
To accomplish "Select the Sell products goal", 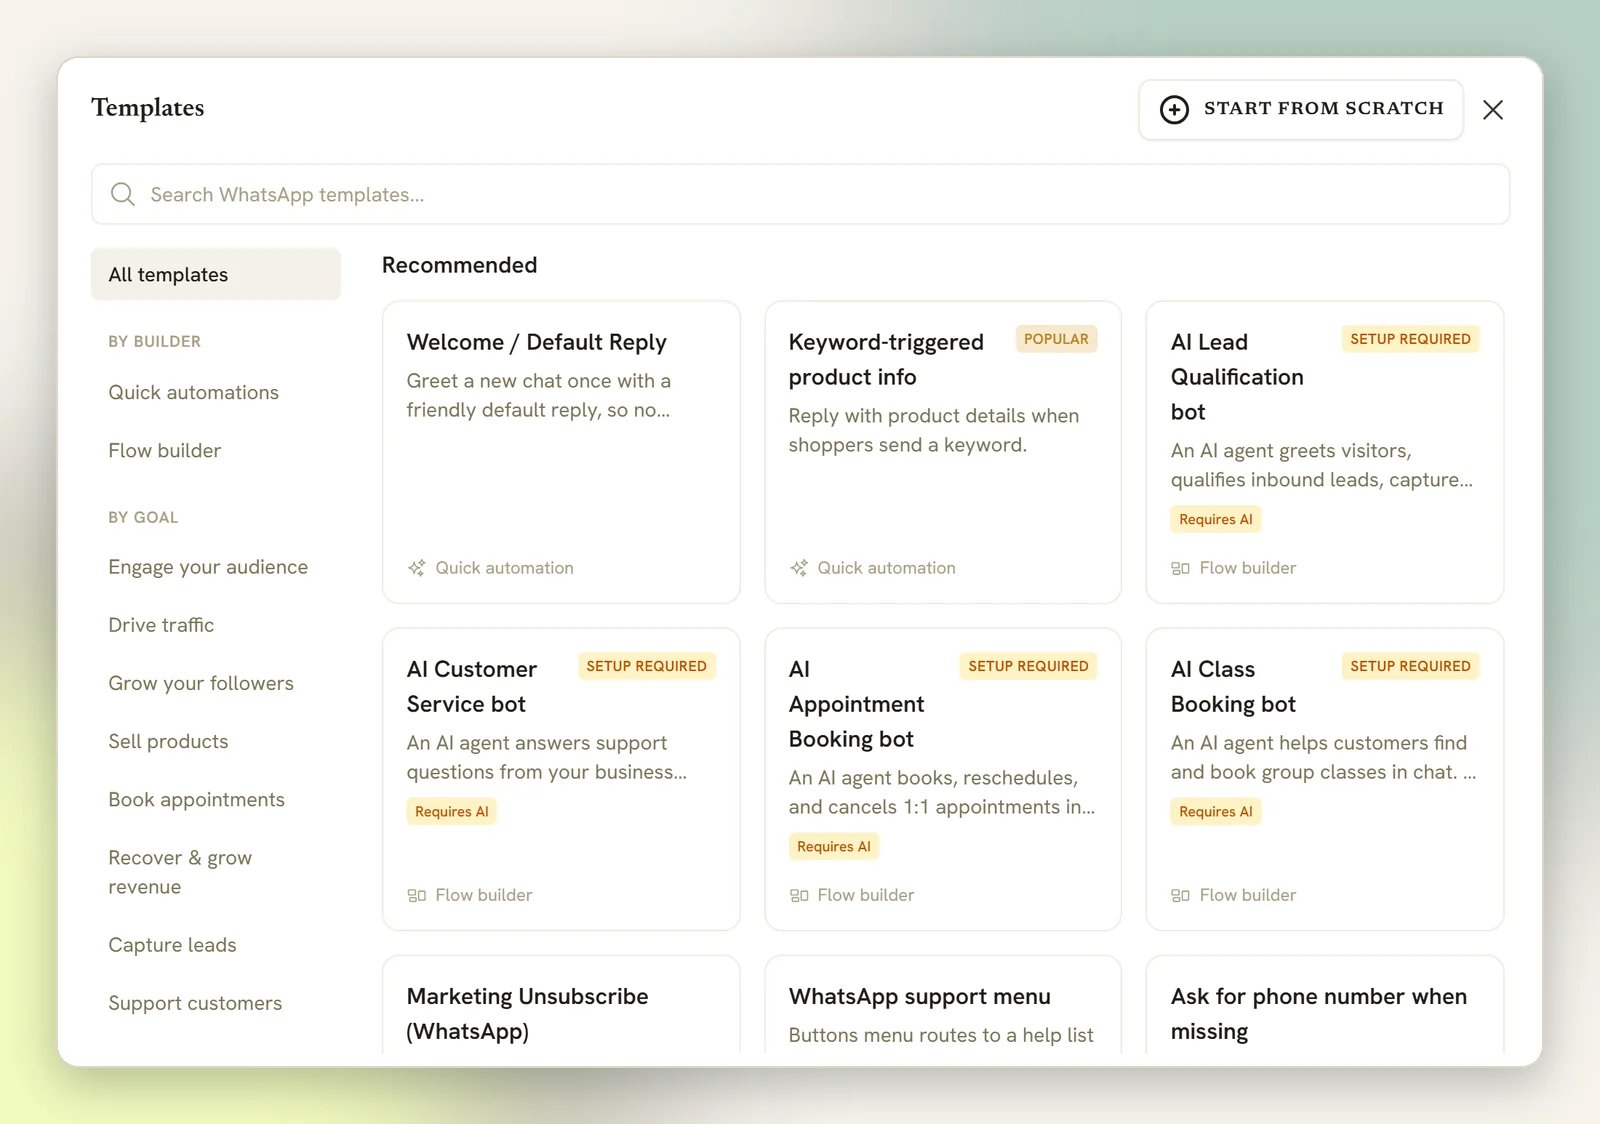I will tap(168, 741).
